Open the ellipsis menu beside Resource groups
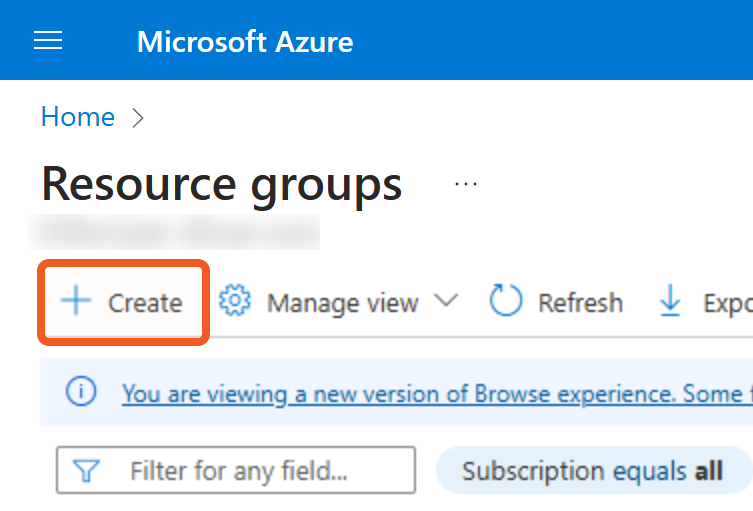The height and width of the screenshot is (511, 753). pos(466,184)
